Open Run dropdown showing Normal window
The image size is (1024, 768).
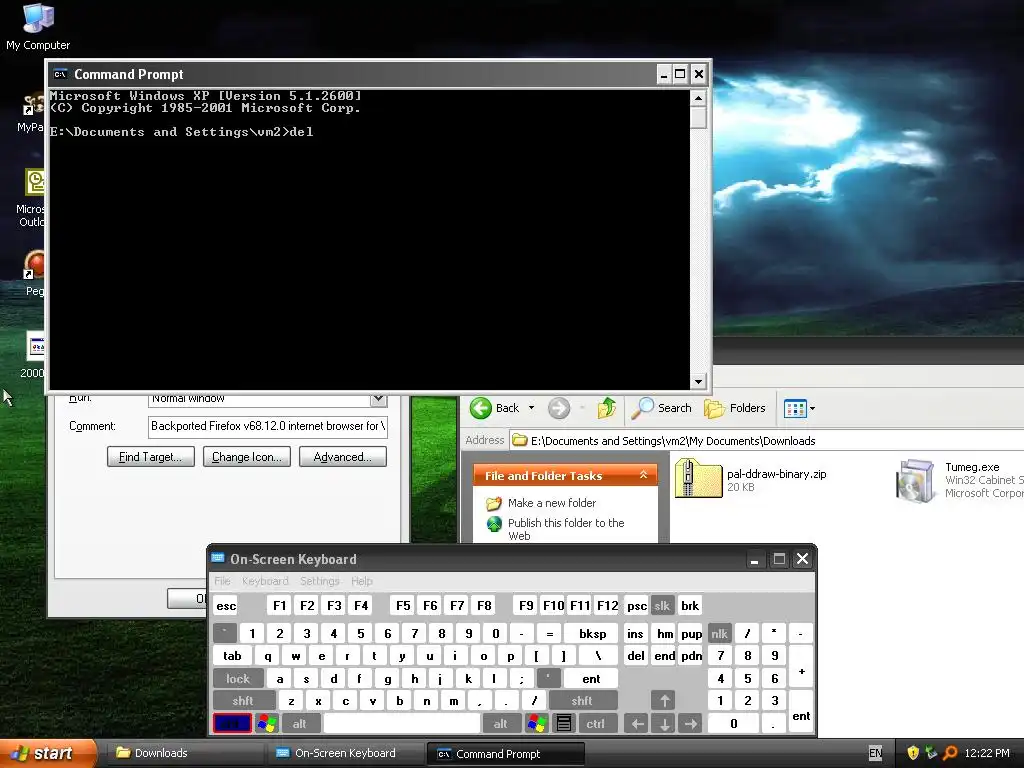(x=379, y=398)
